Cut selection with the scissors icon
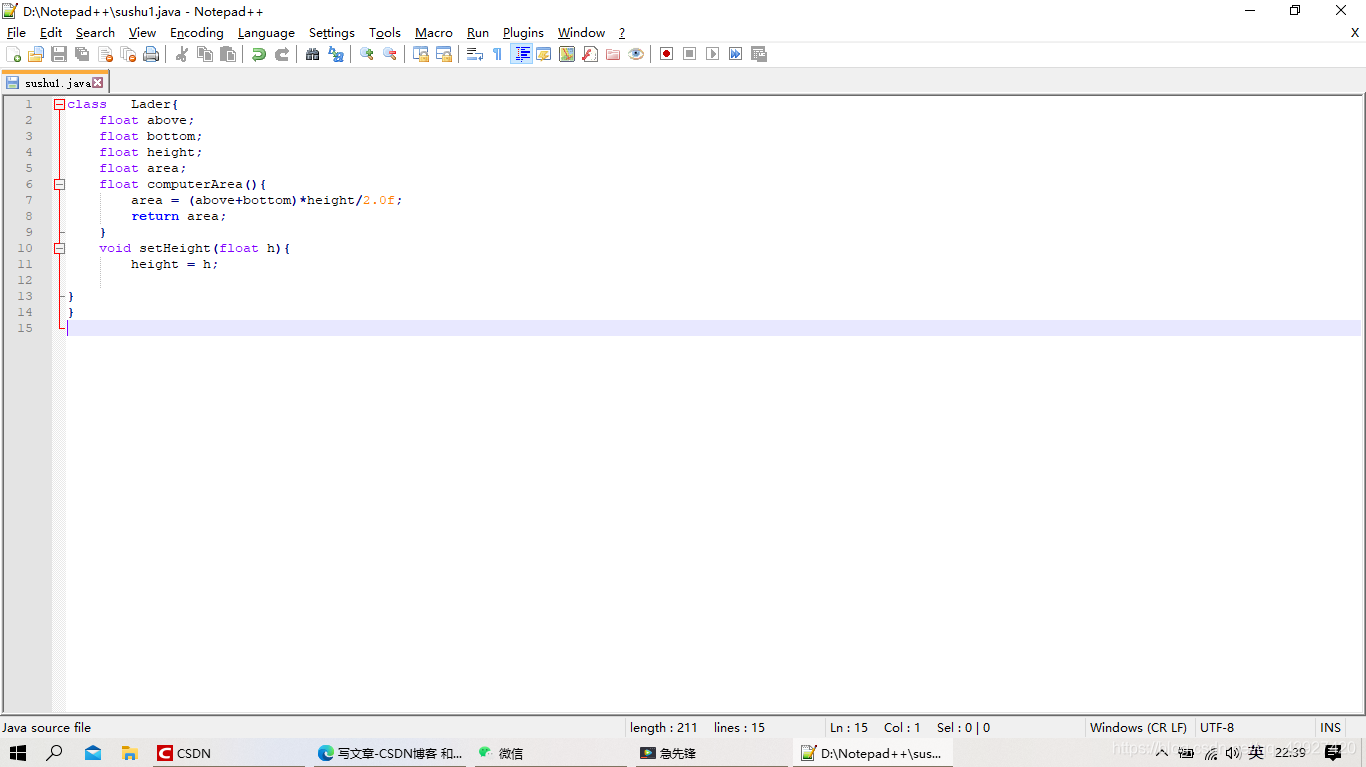Screen dimensions: 1366x767 click(182, 54)
